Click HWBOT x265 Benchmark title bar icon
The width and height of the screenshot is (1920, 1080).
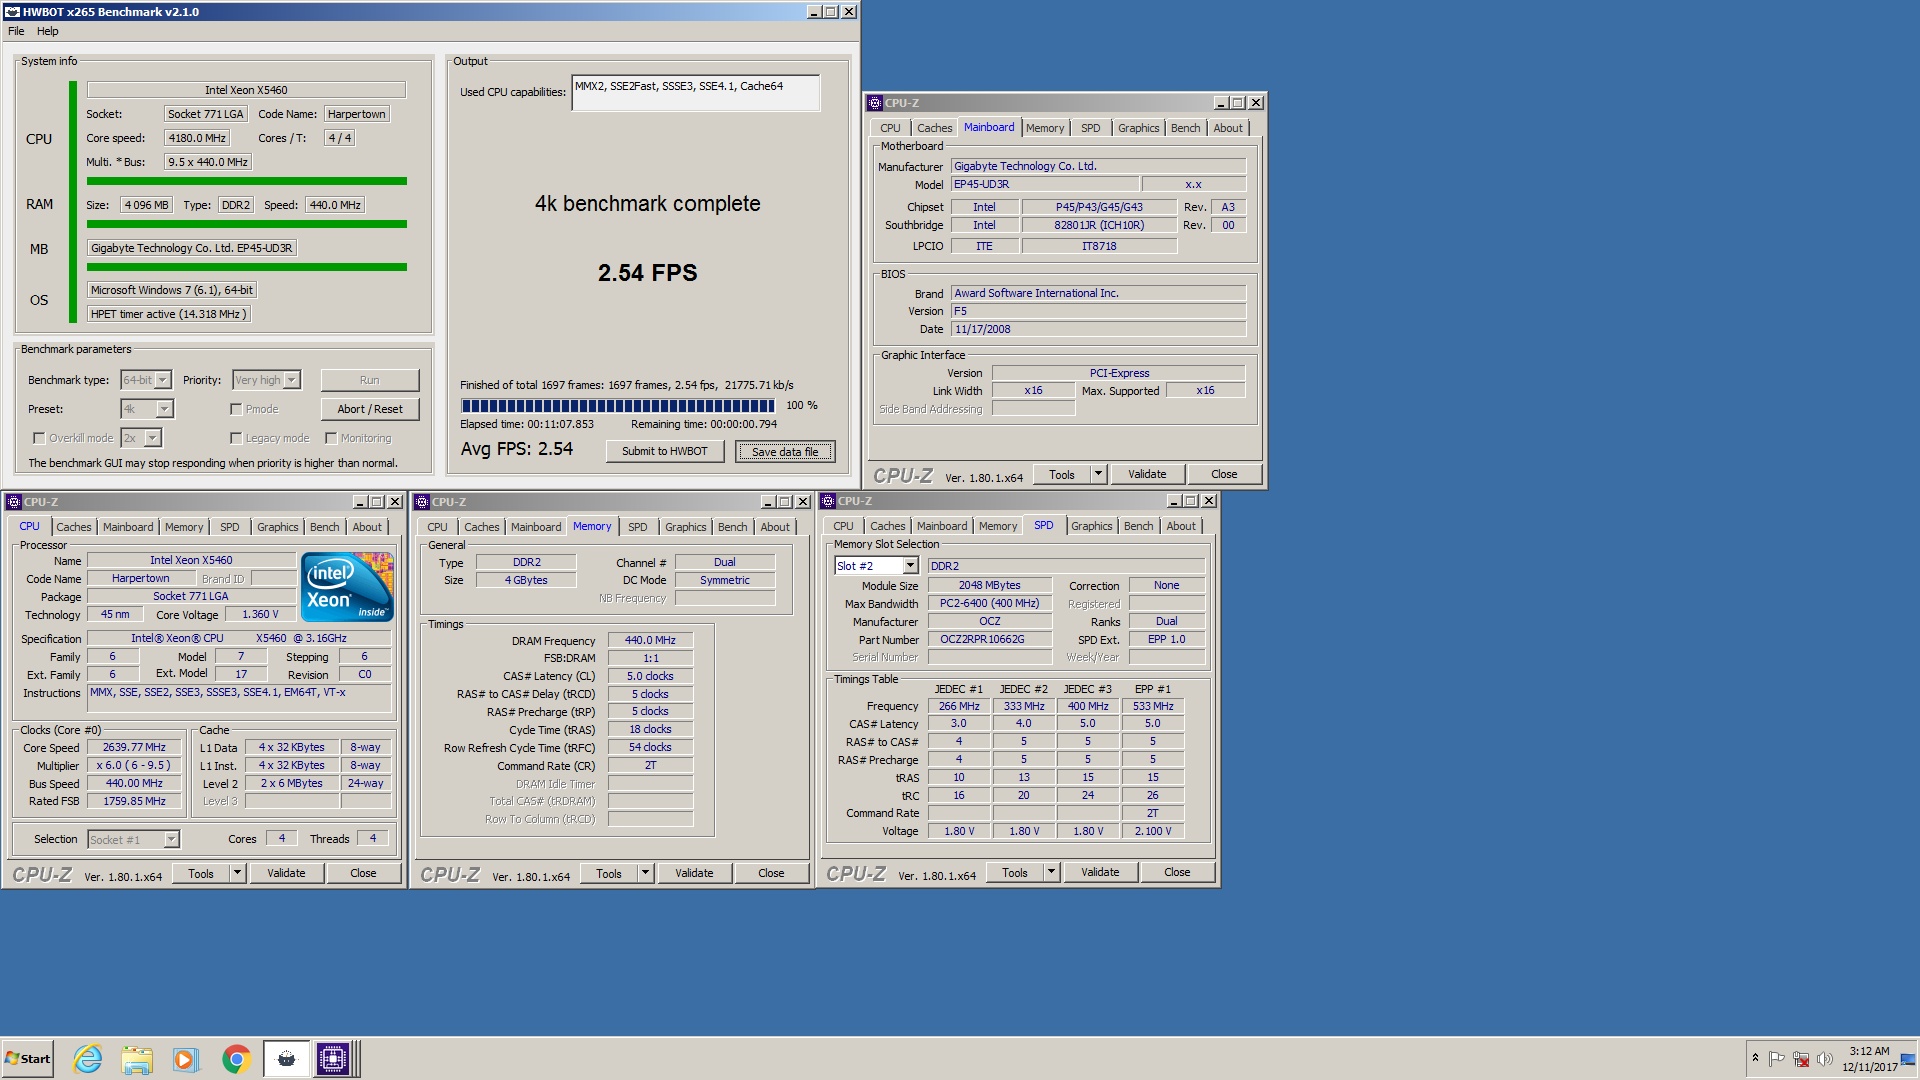(12, 12)
